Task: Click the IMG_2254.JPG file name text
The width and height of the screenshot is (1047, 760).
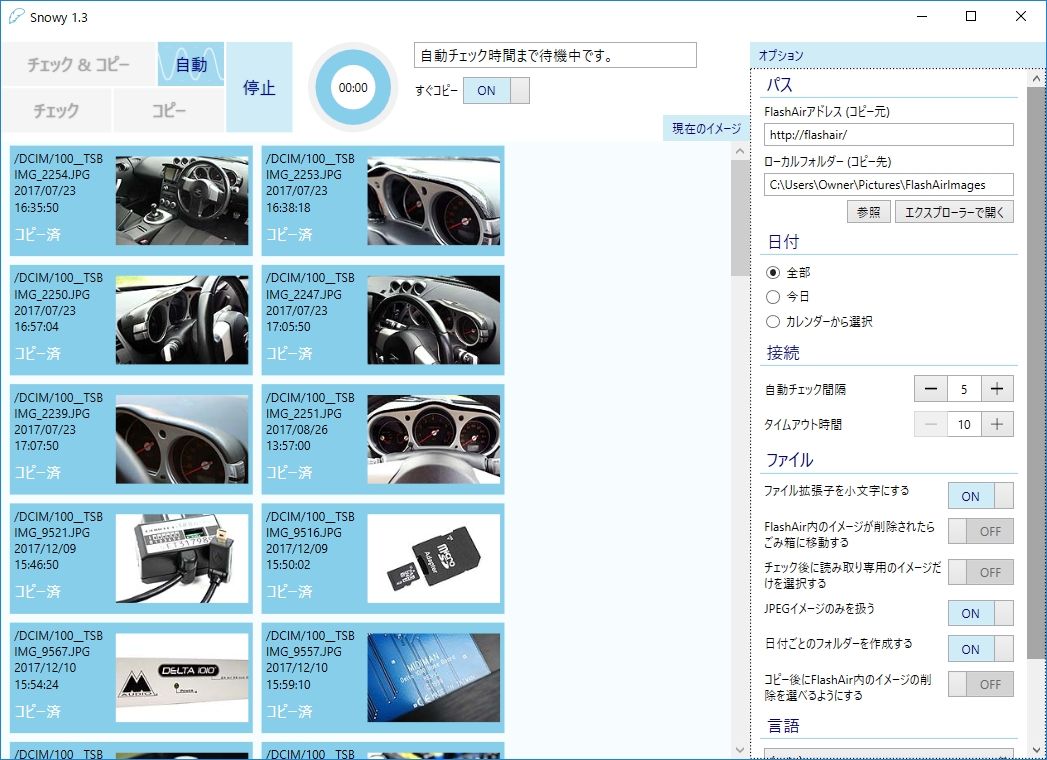Action: pos(52,175)
